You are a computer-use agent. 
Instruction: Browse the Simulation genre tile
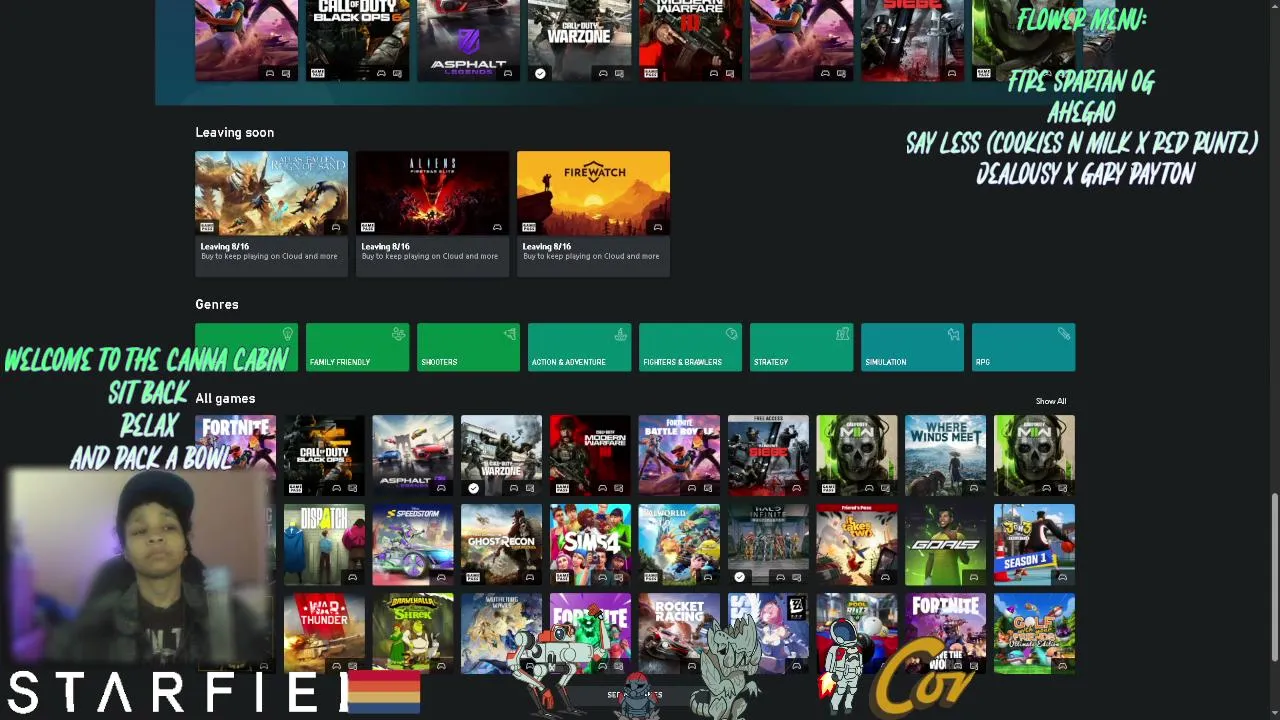[912, 347]
